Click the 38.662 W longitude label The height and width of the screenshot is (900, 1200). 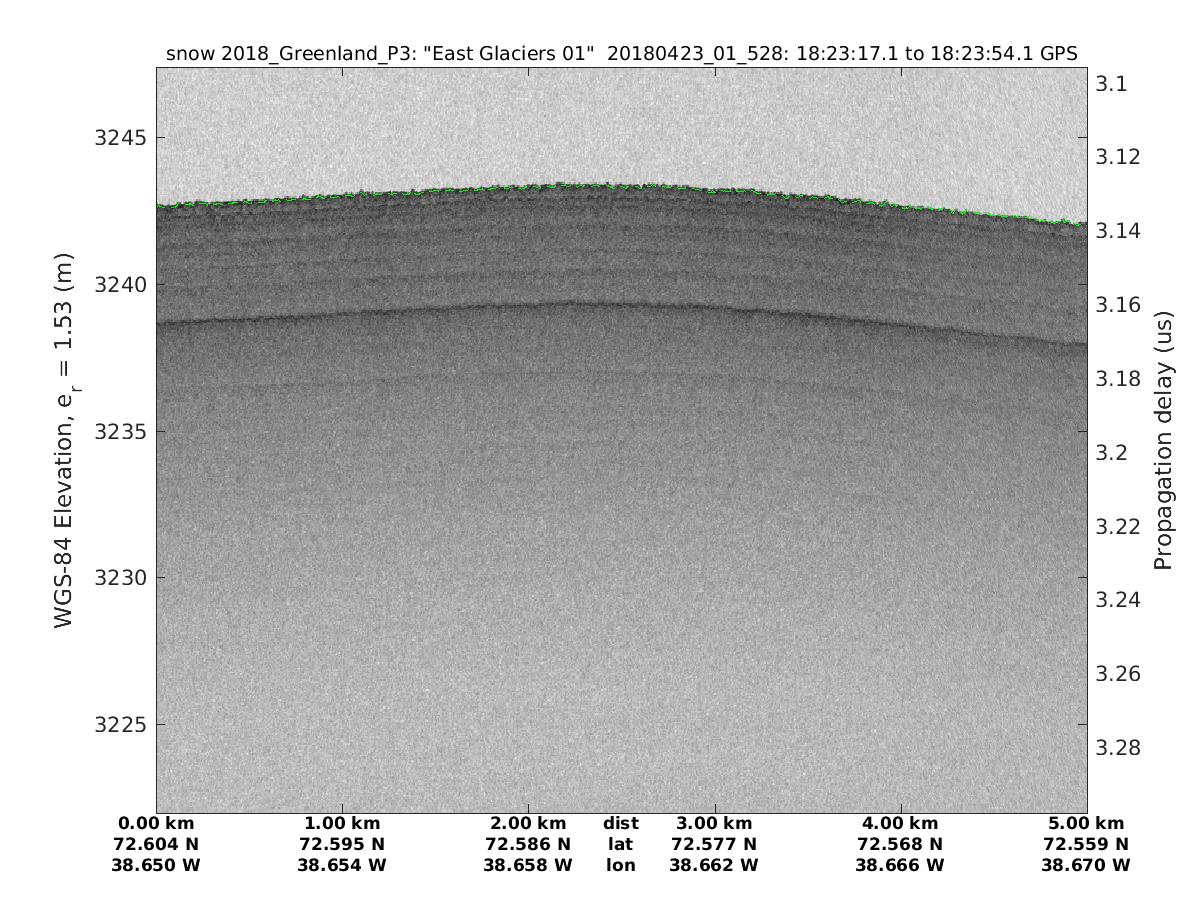pyautogui.click(x=714, y=864)
